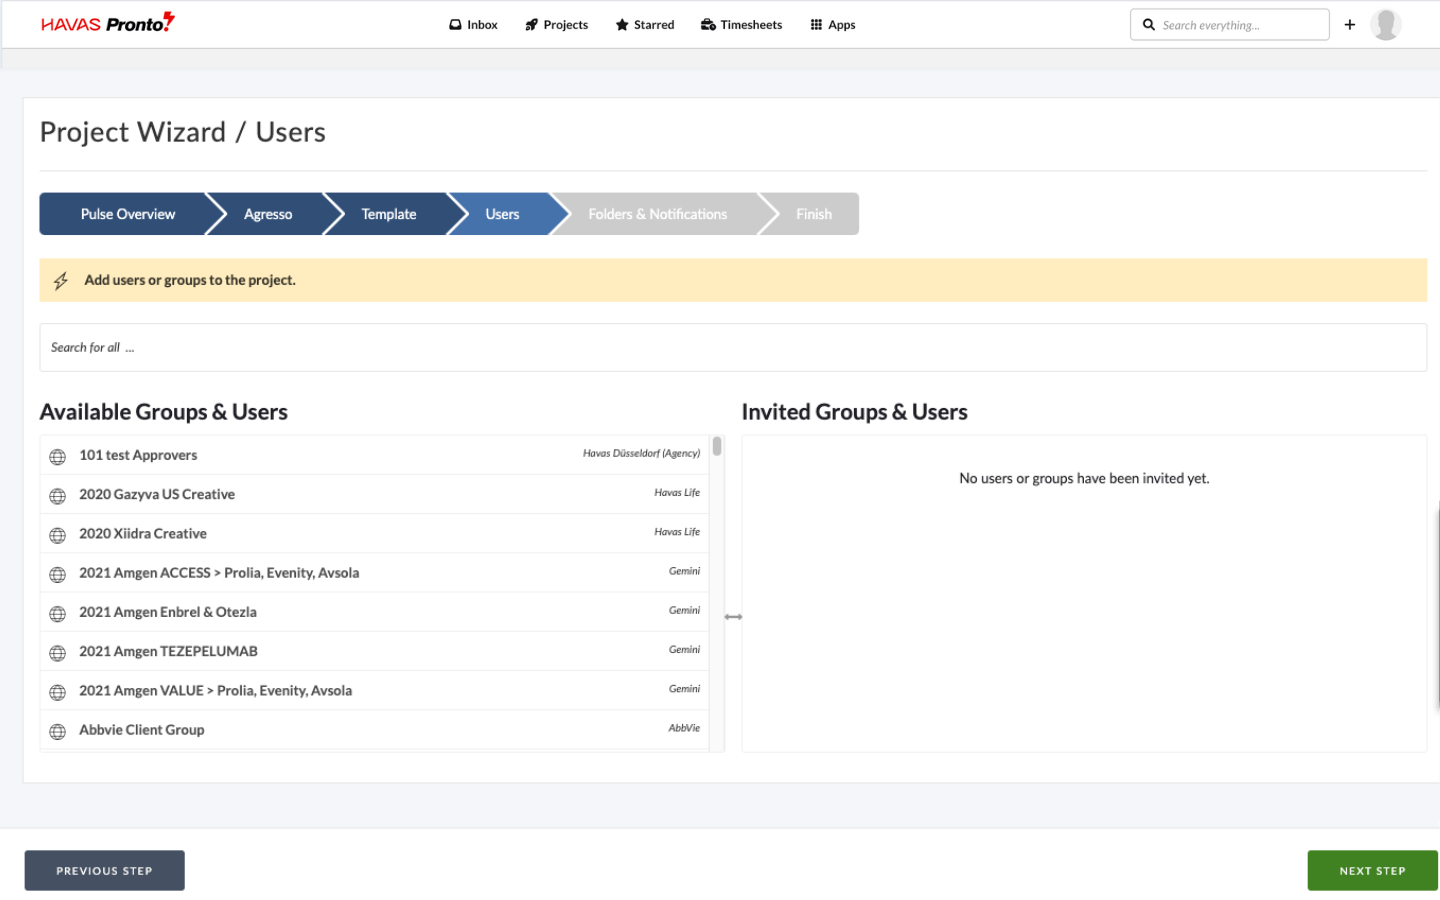Screen dimensions: 1440x900
Task: Click AbbVie label on Abbvie row
Action: point(684,728)
